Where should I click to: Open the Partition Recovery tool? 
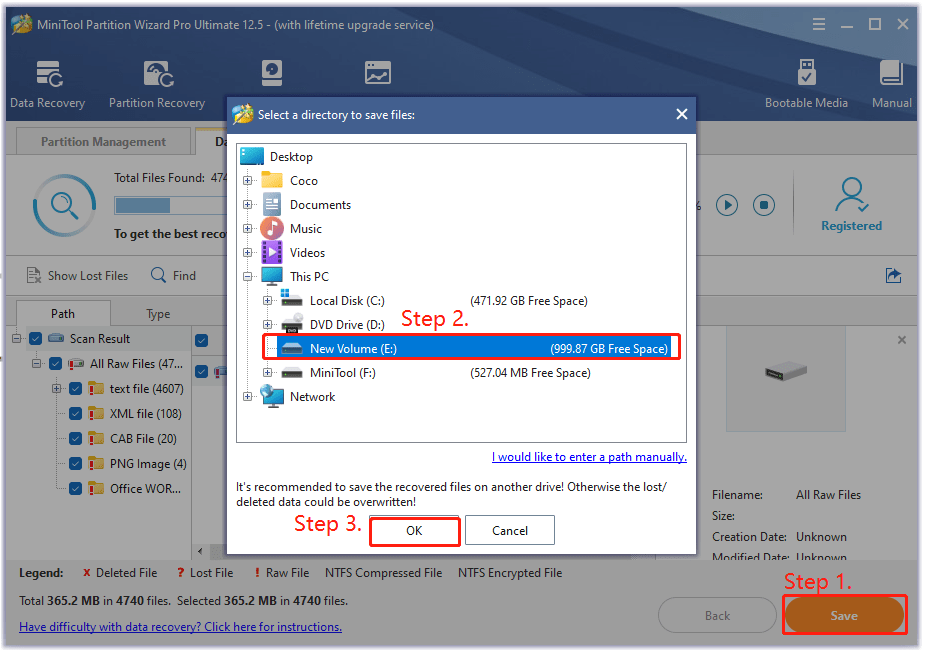tap(156, 82)
